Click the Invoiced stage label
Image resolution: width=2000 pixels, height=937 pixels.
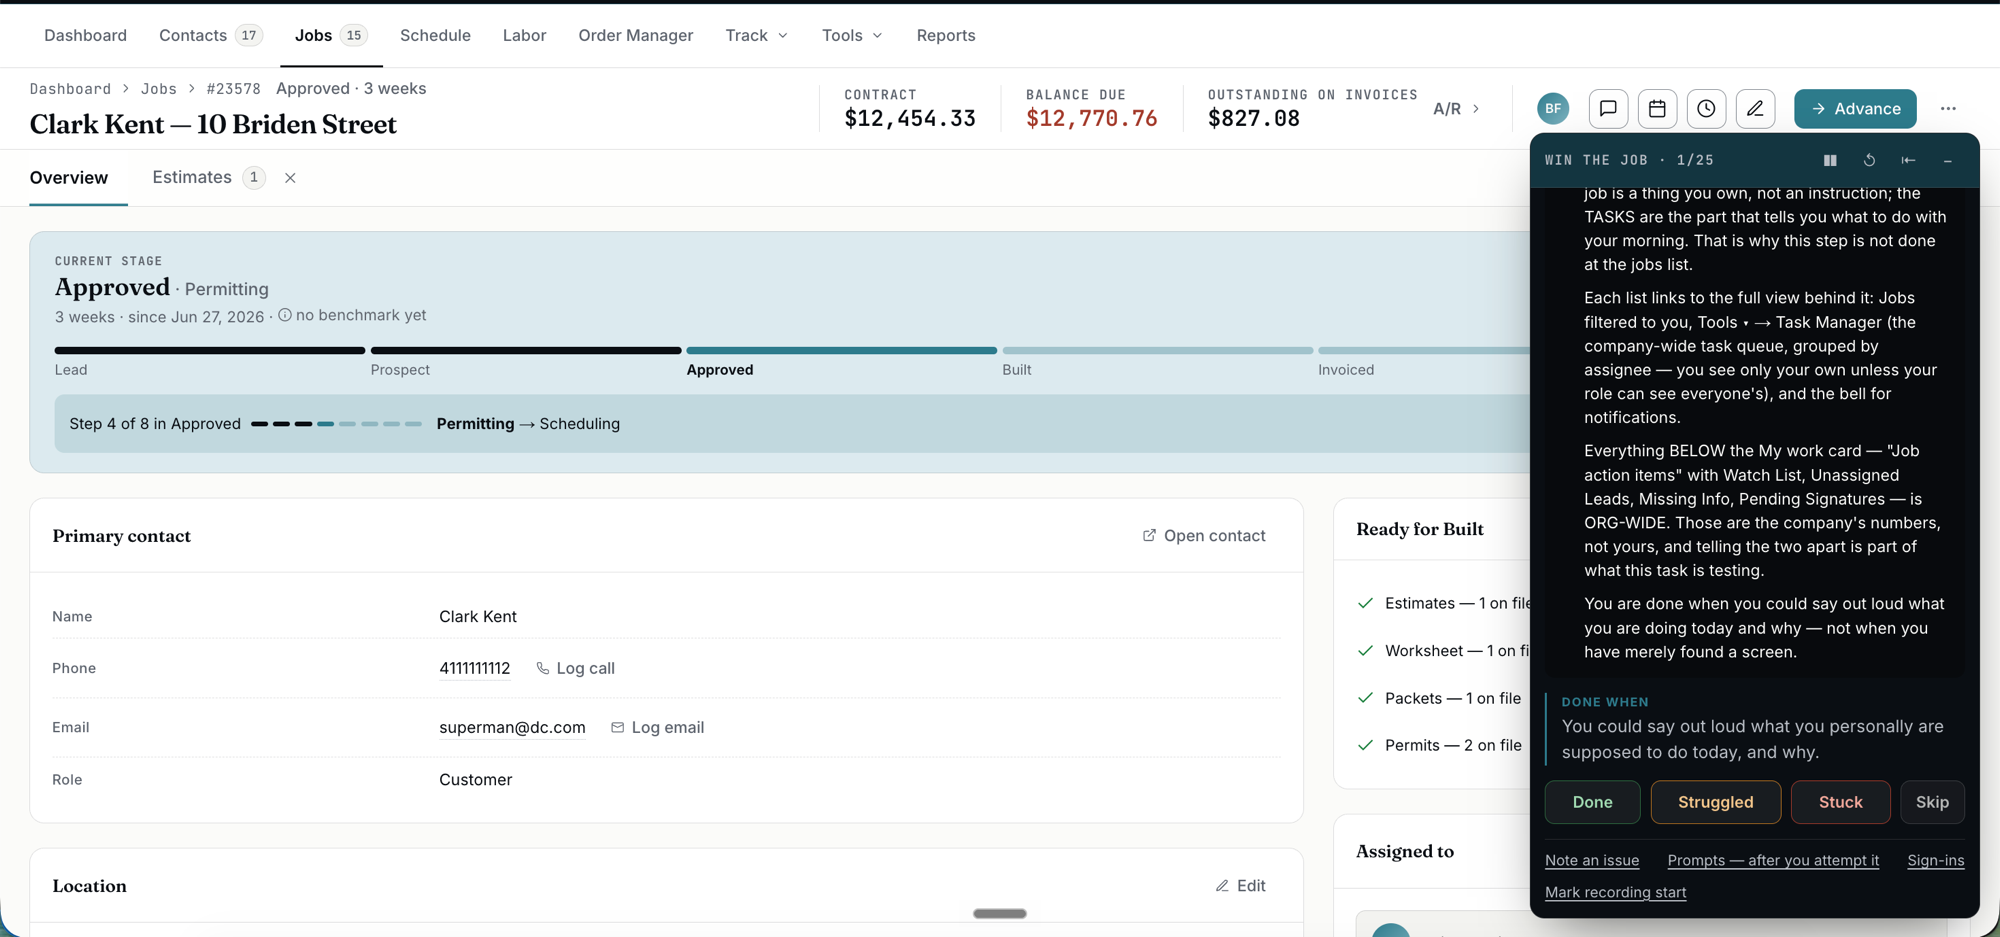(x=1346, y=370)
